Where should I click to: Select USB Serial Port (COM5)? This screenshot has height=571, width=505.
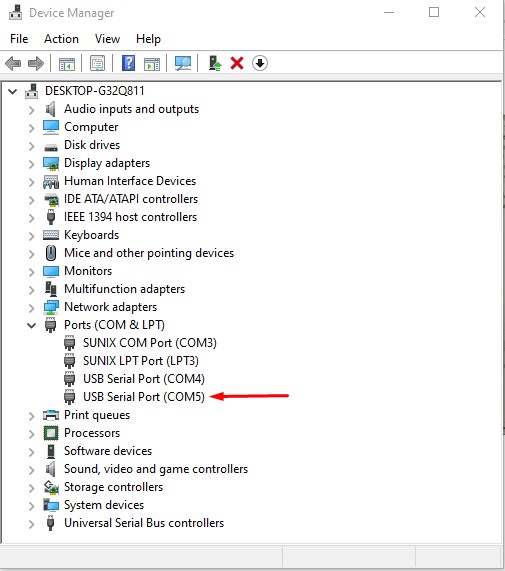(144, 397)
